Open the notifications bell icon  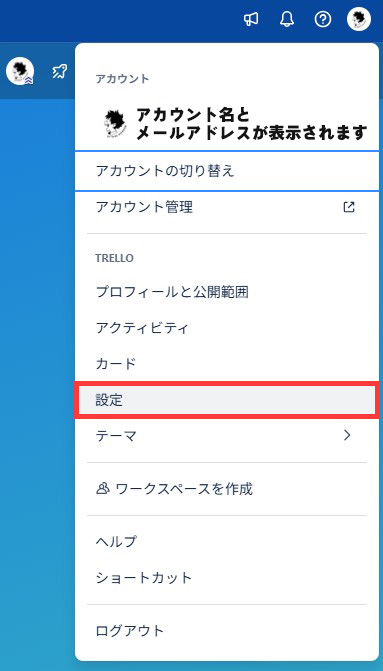287,19
